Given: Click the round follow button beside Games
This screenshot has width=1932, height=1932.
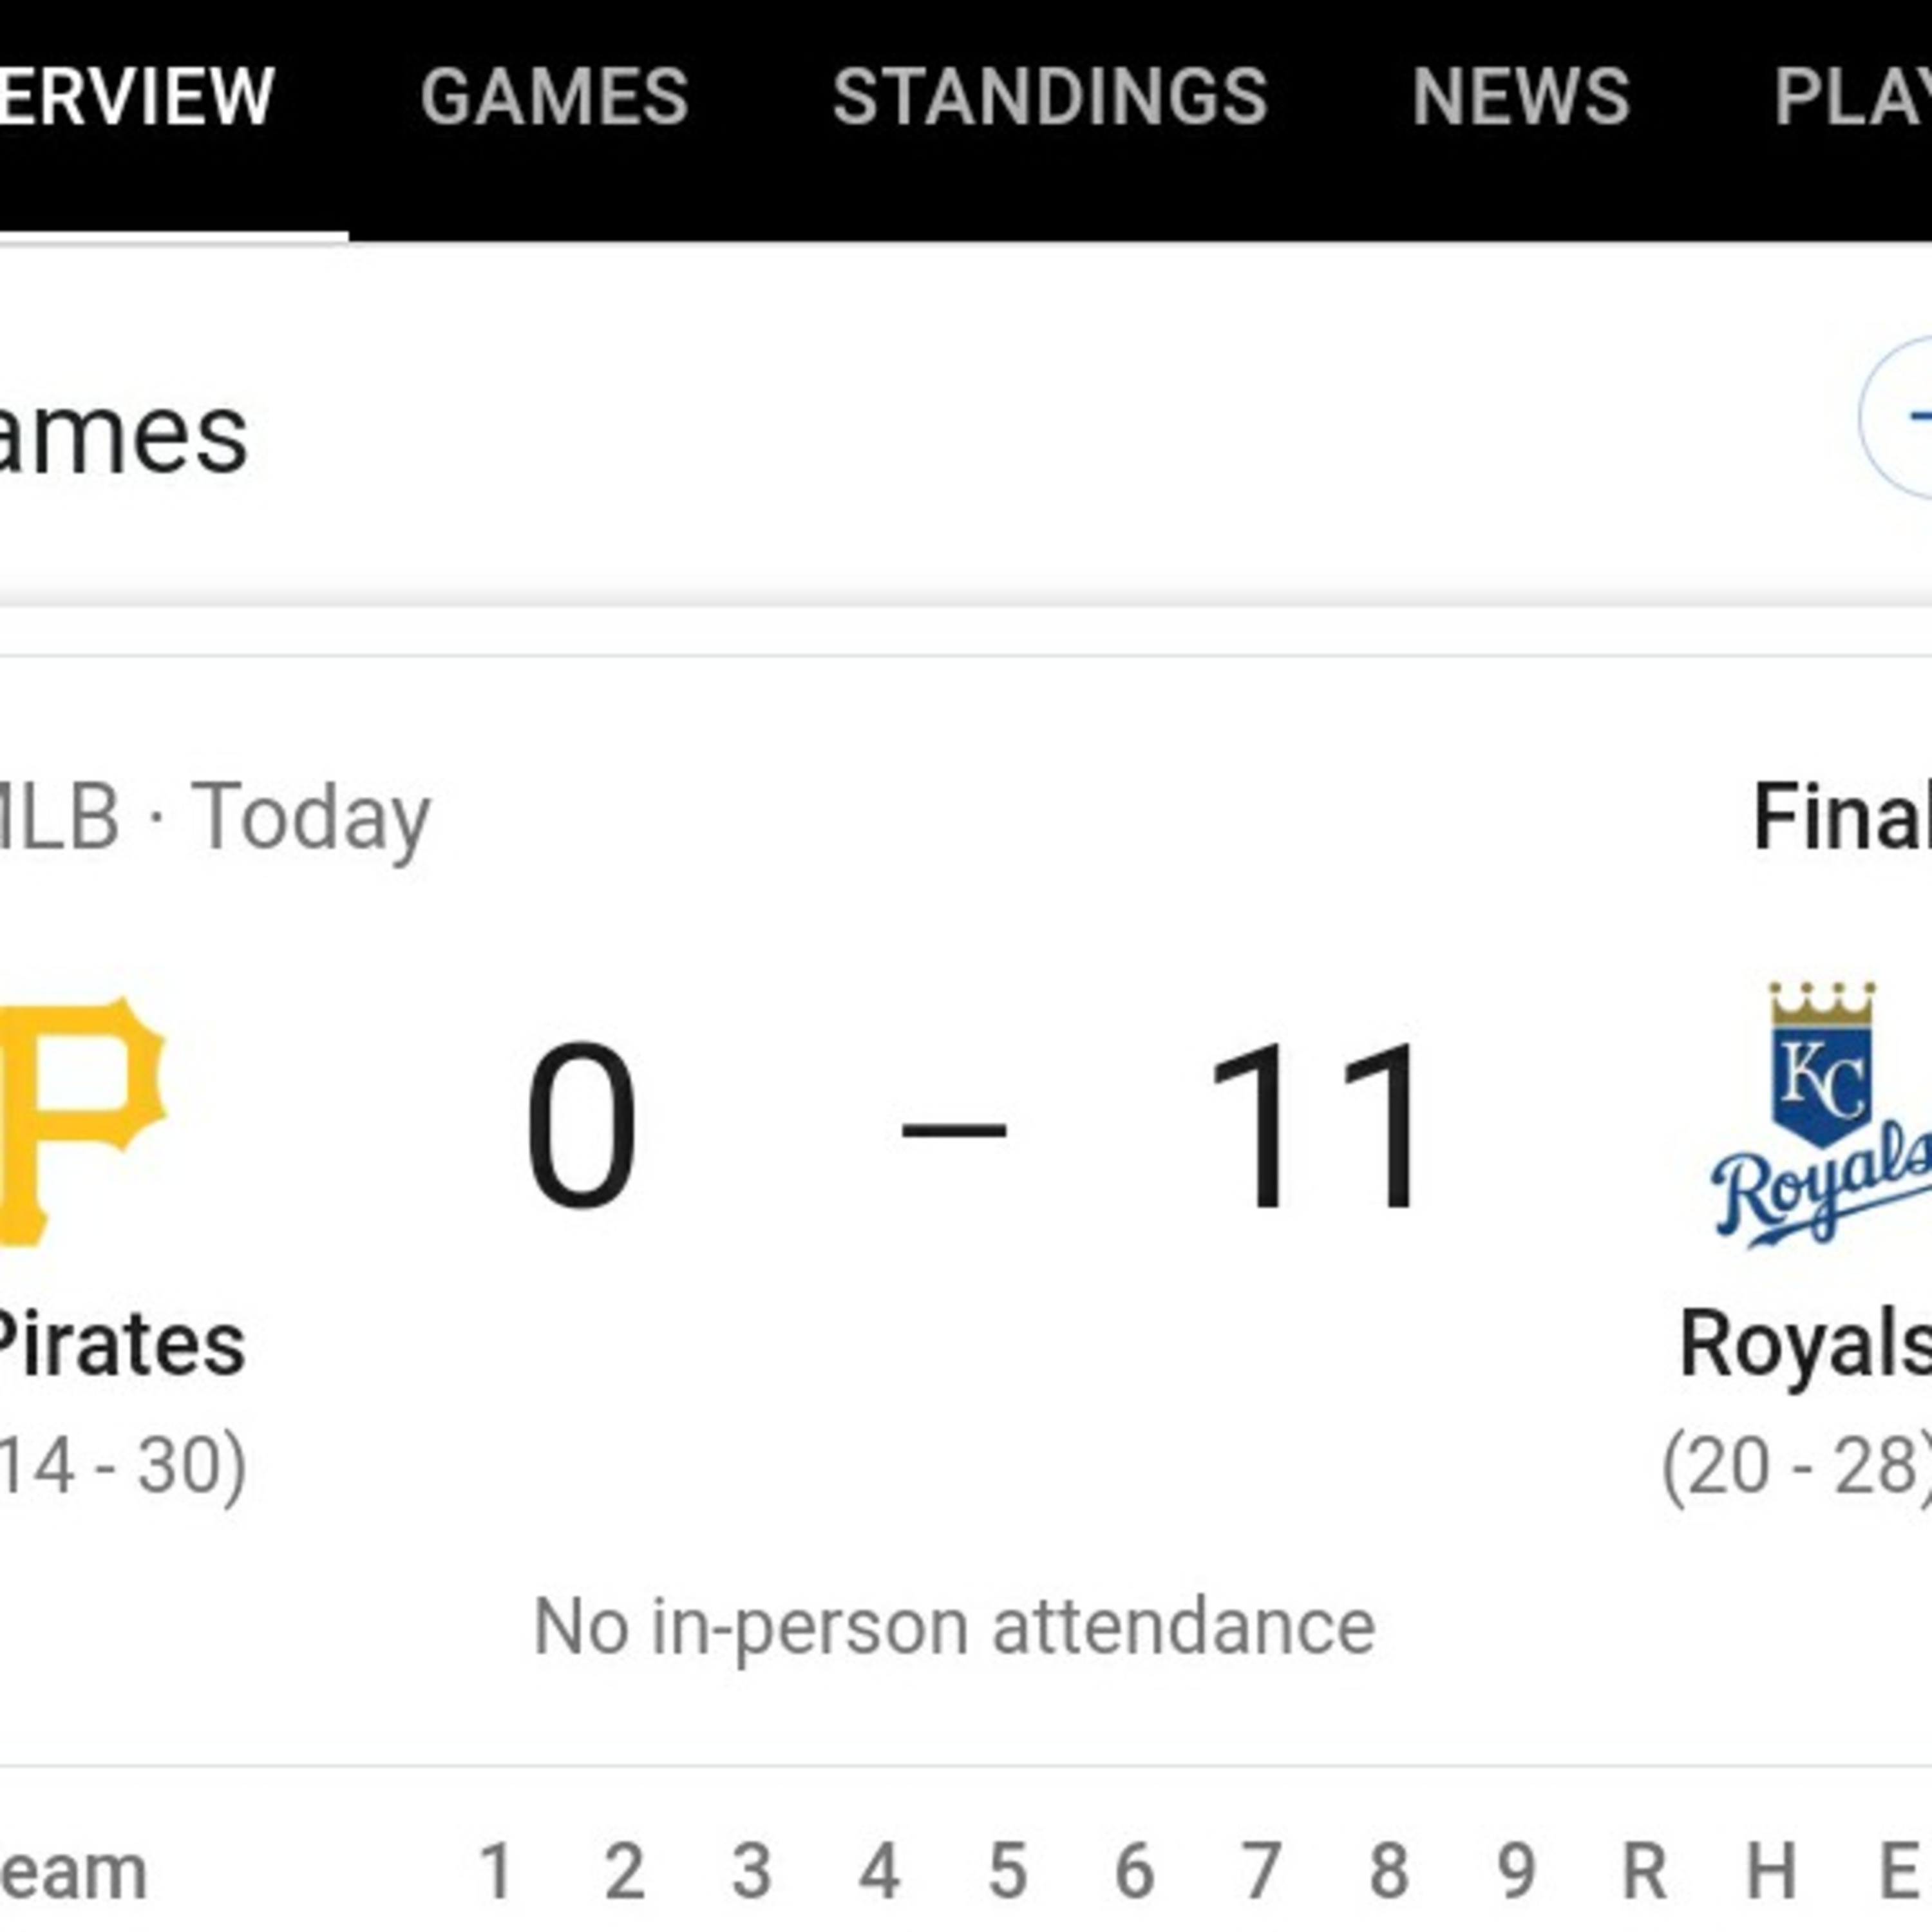Looking at the screenshot, I should click(x=1897, y=417).
